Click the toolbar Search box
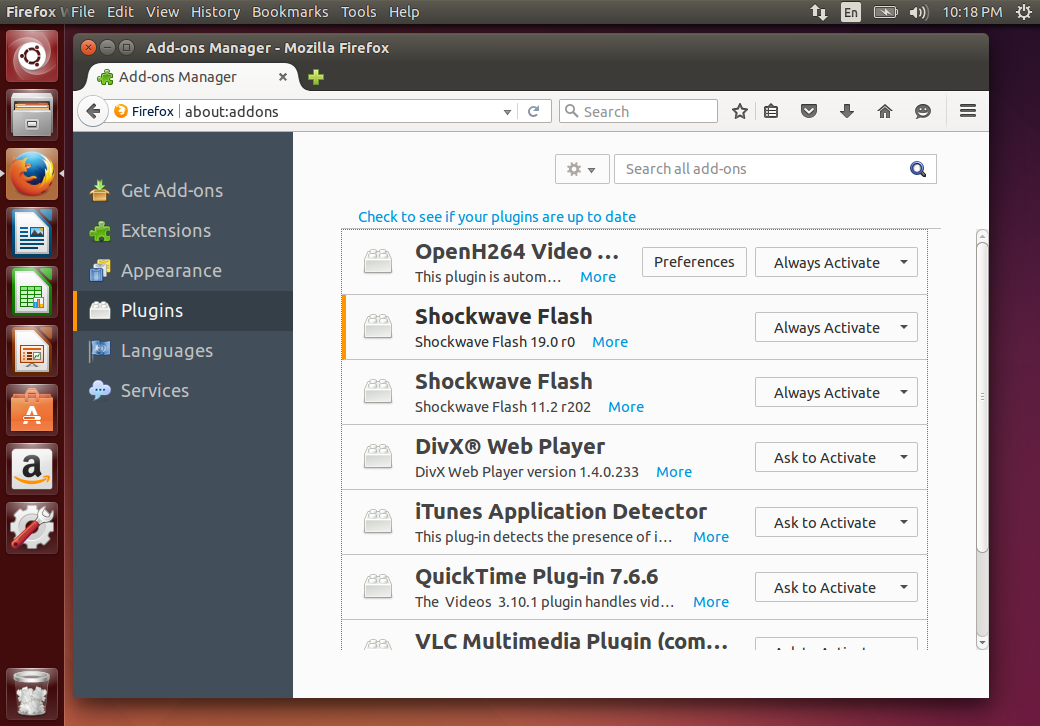 (x=639, y=111)
